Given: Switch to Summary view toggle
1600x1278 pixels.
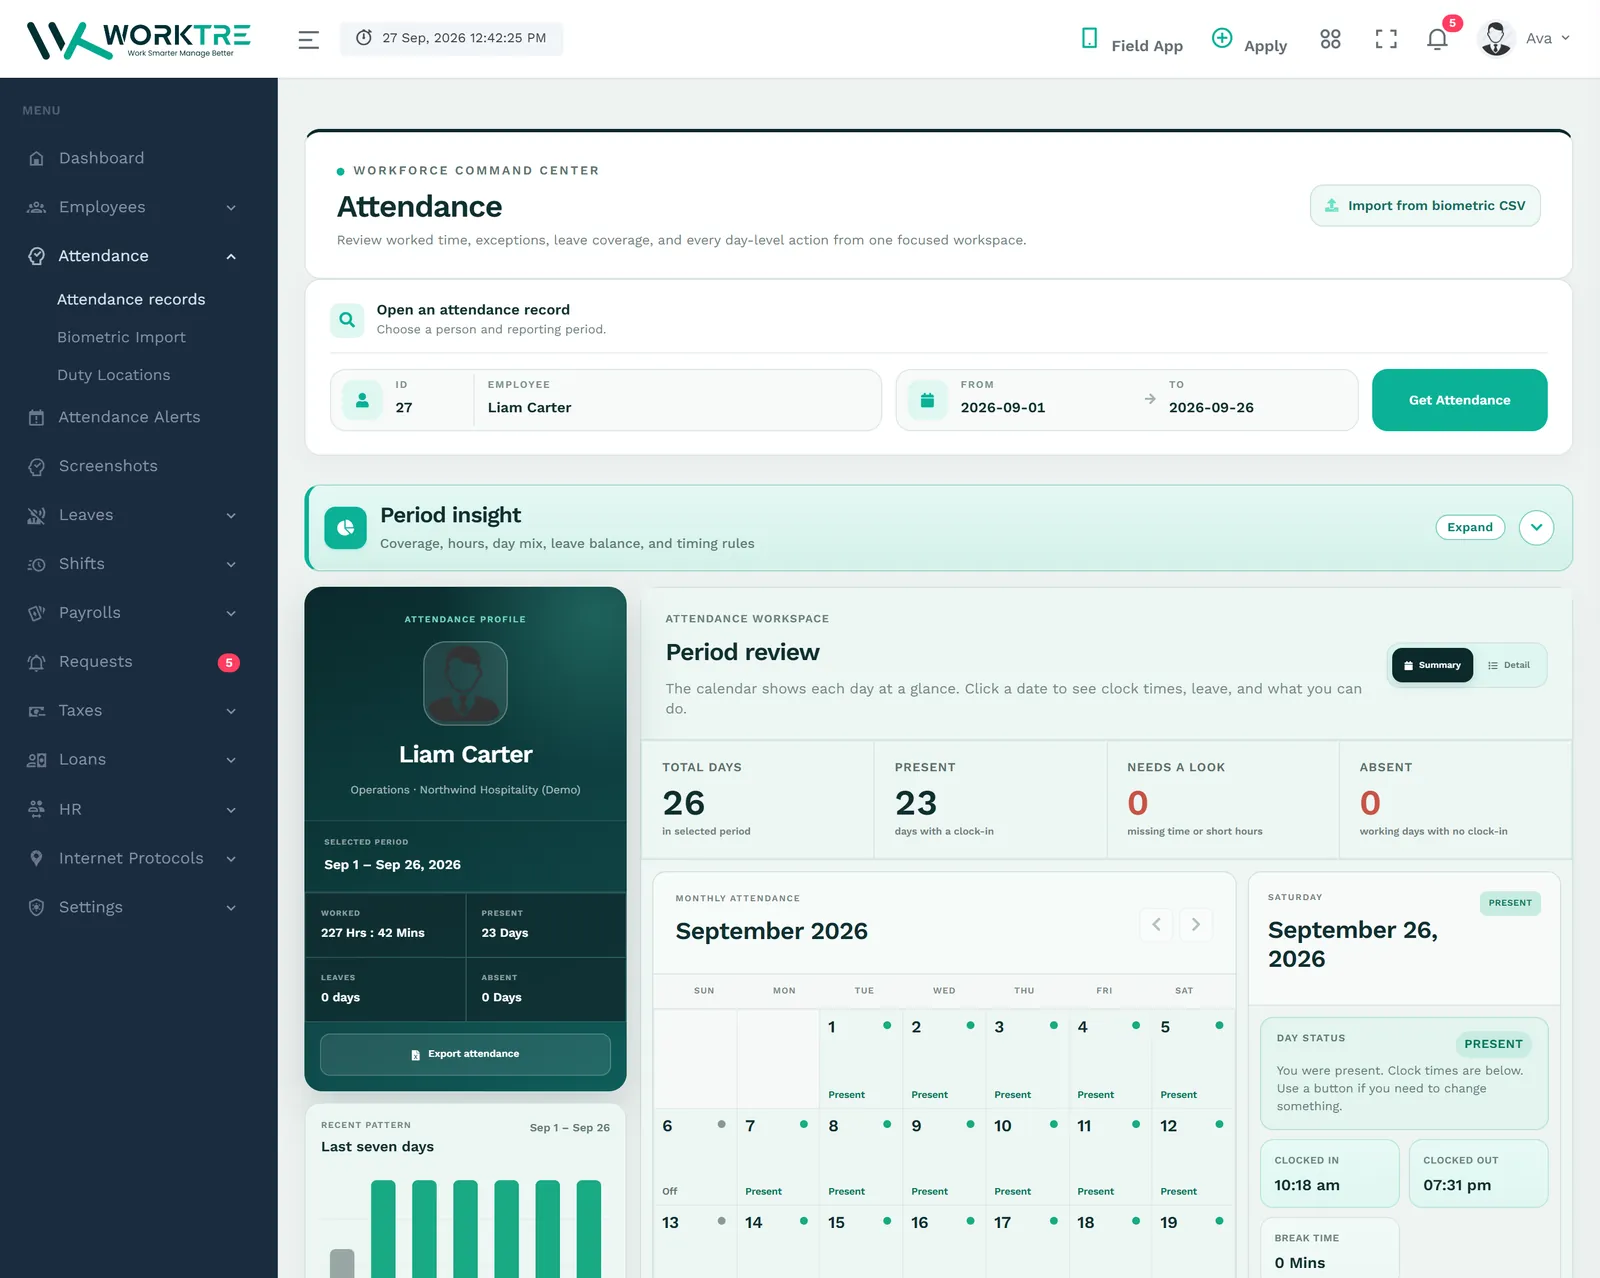Looking at the screenshot, I should point(1432,665).
